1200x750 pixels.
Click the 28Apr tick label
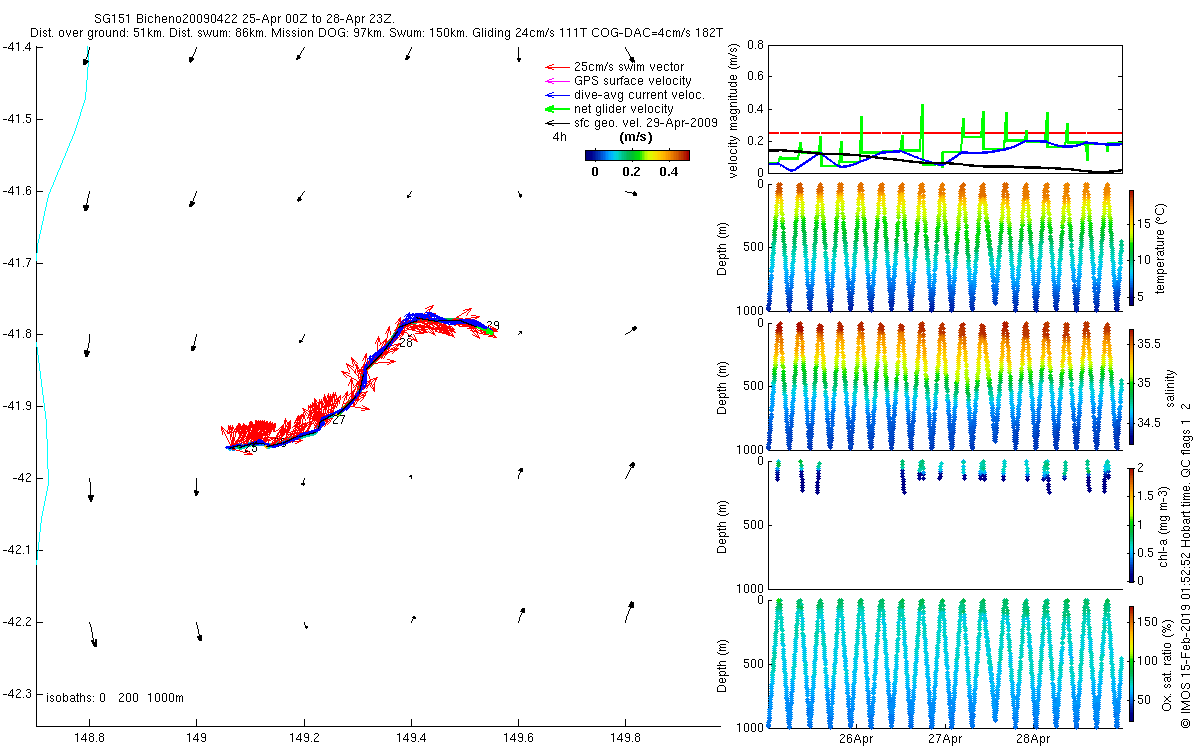(x=1033, y=740)
